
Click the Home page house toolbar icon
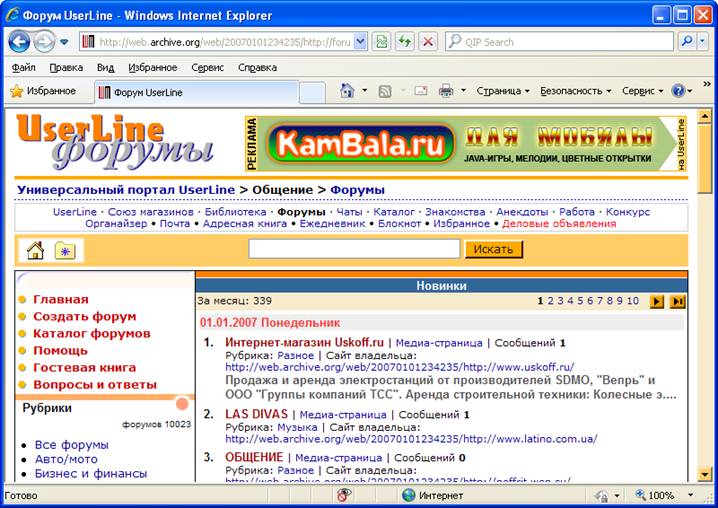click(347, 91)
